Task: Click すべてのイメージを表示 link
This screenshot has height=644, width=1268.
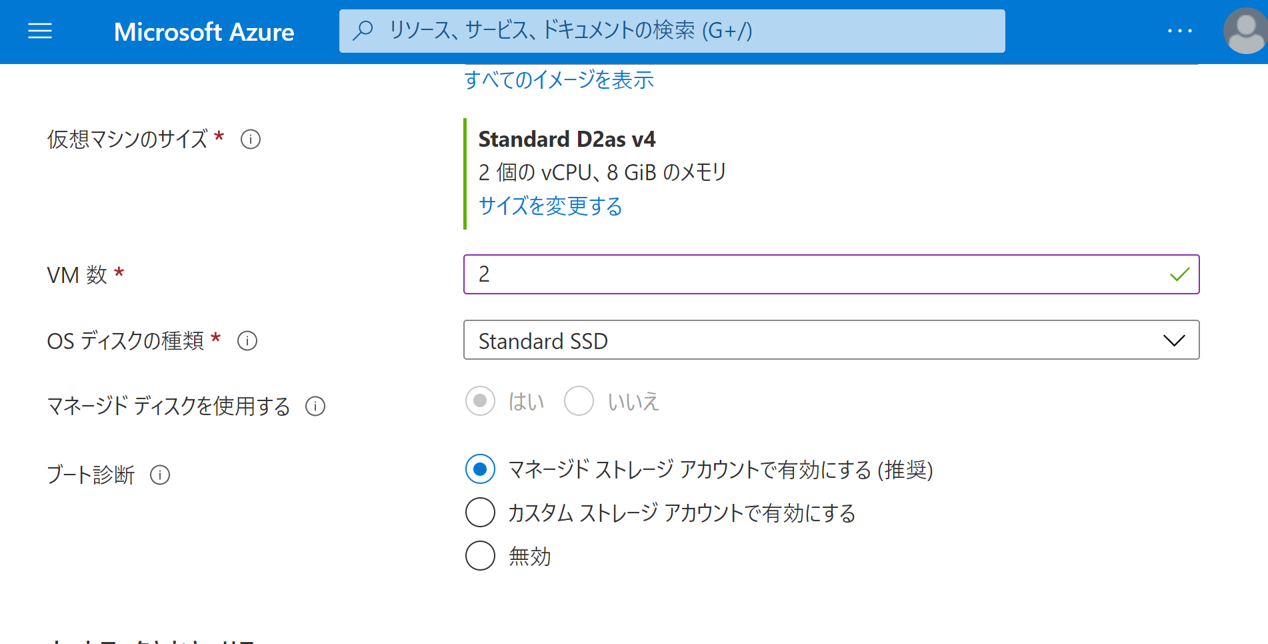Action: click(559, 80)
